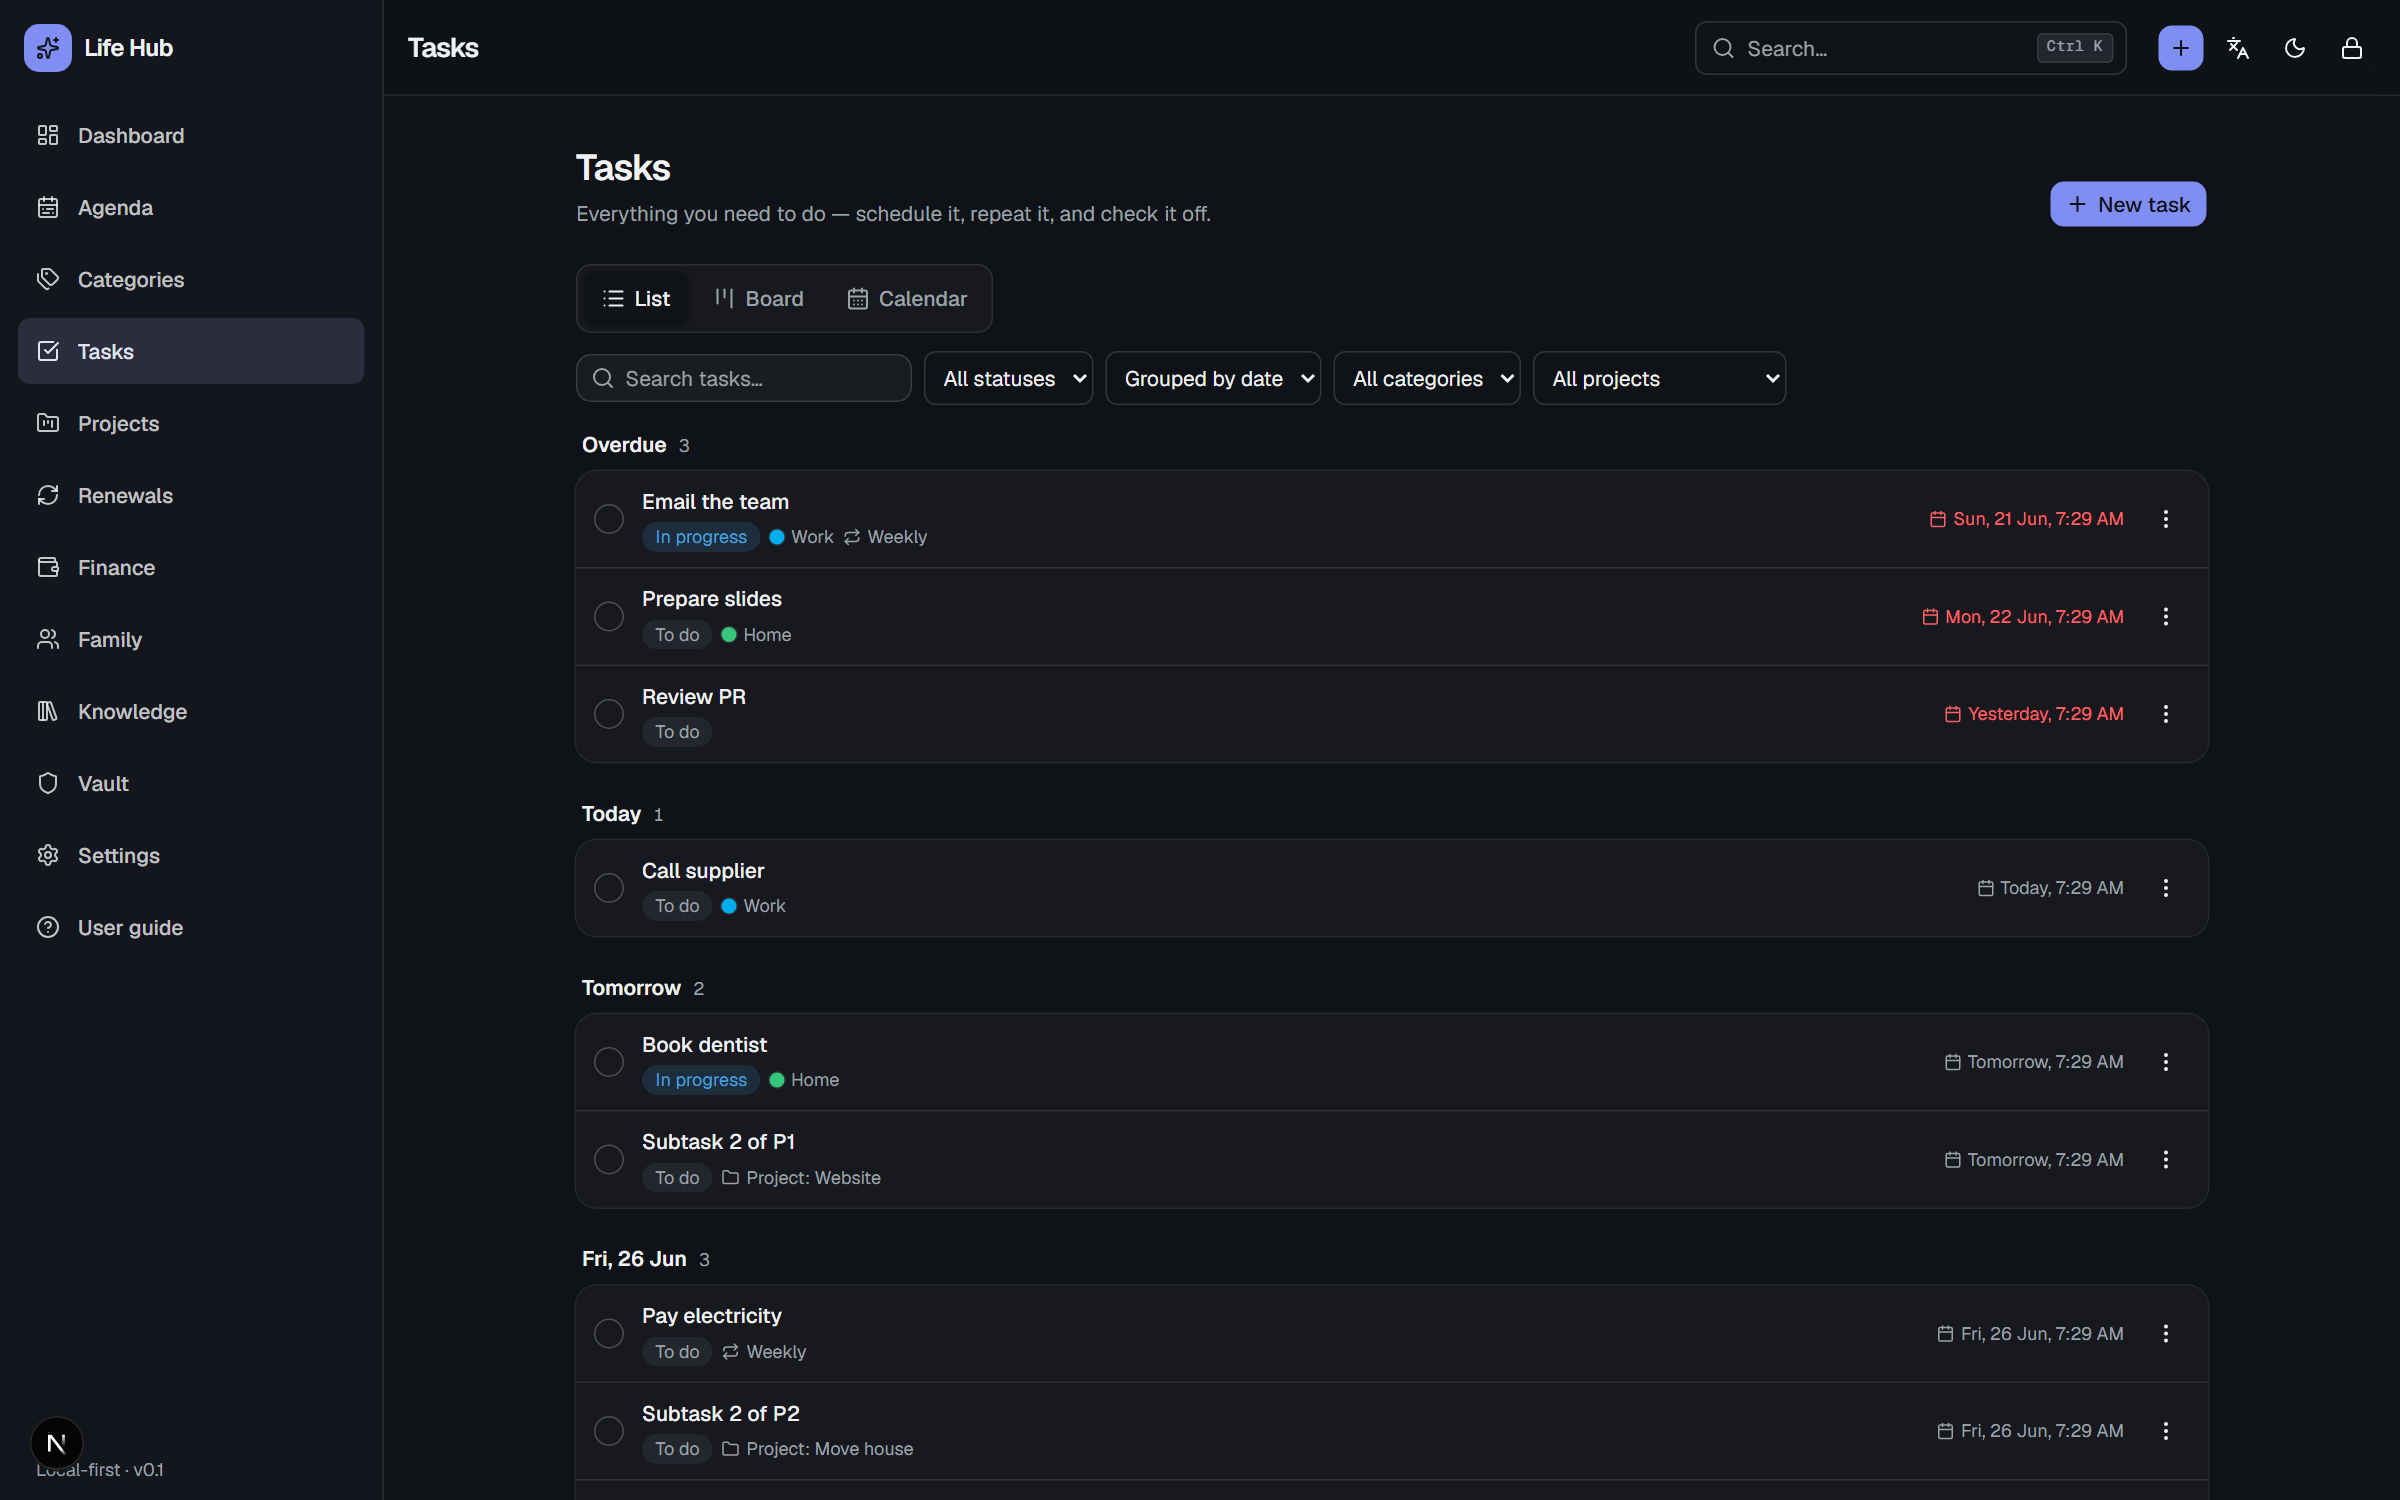Click the New task button
2400x1500 pixels.
(2128, 204)
